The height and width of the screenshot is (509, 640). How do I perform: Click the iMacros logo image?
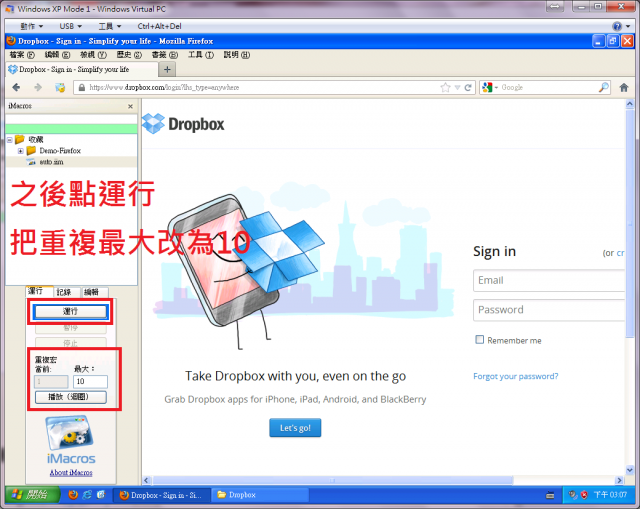click(71, 440)
